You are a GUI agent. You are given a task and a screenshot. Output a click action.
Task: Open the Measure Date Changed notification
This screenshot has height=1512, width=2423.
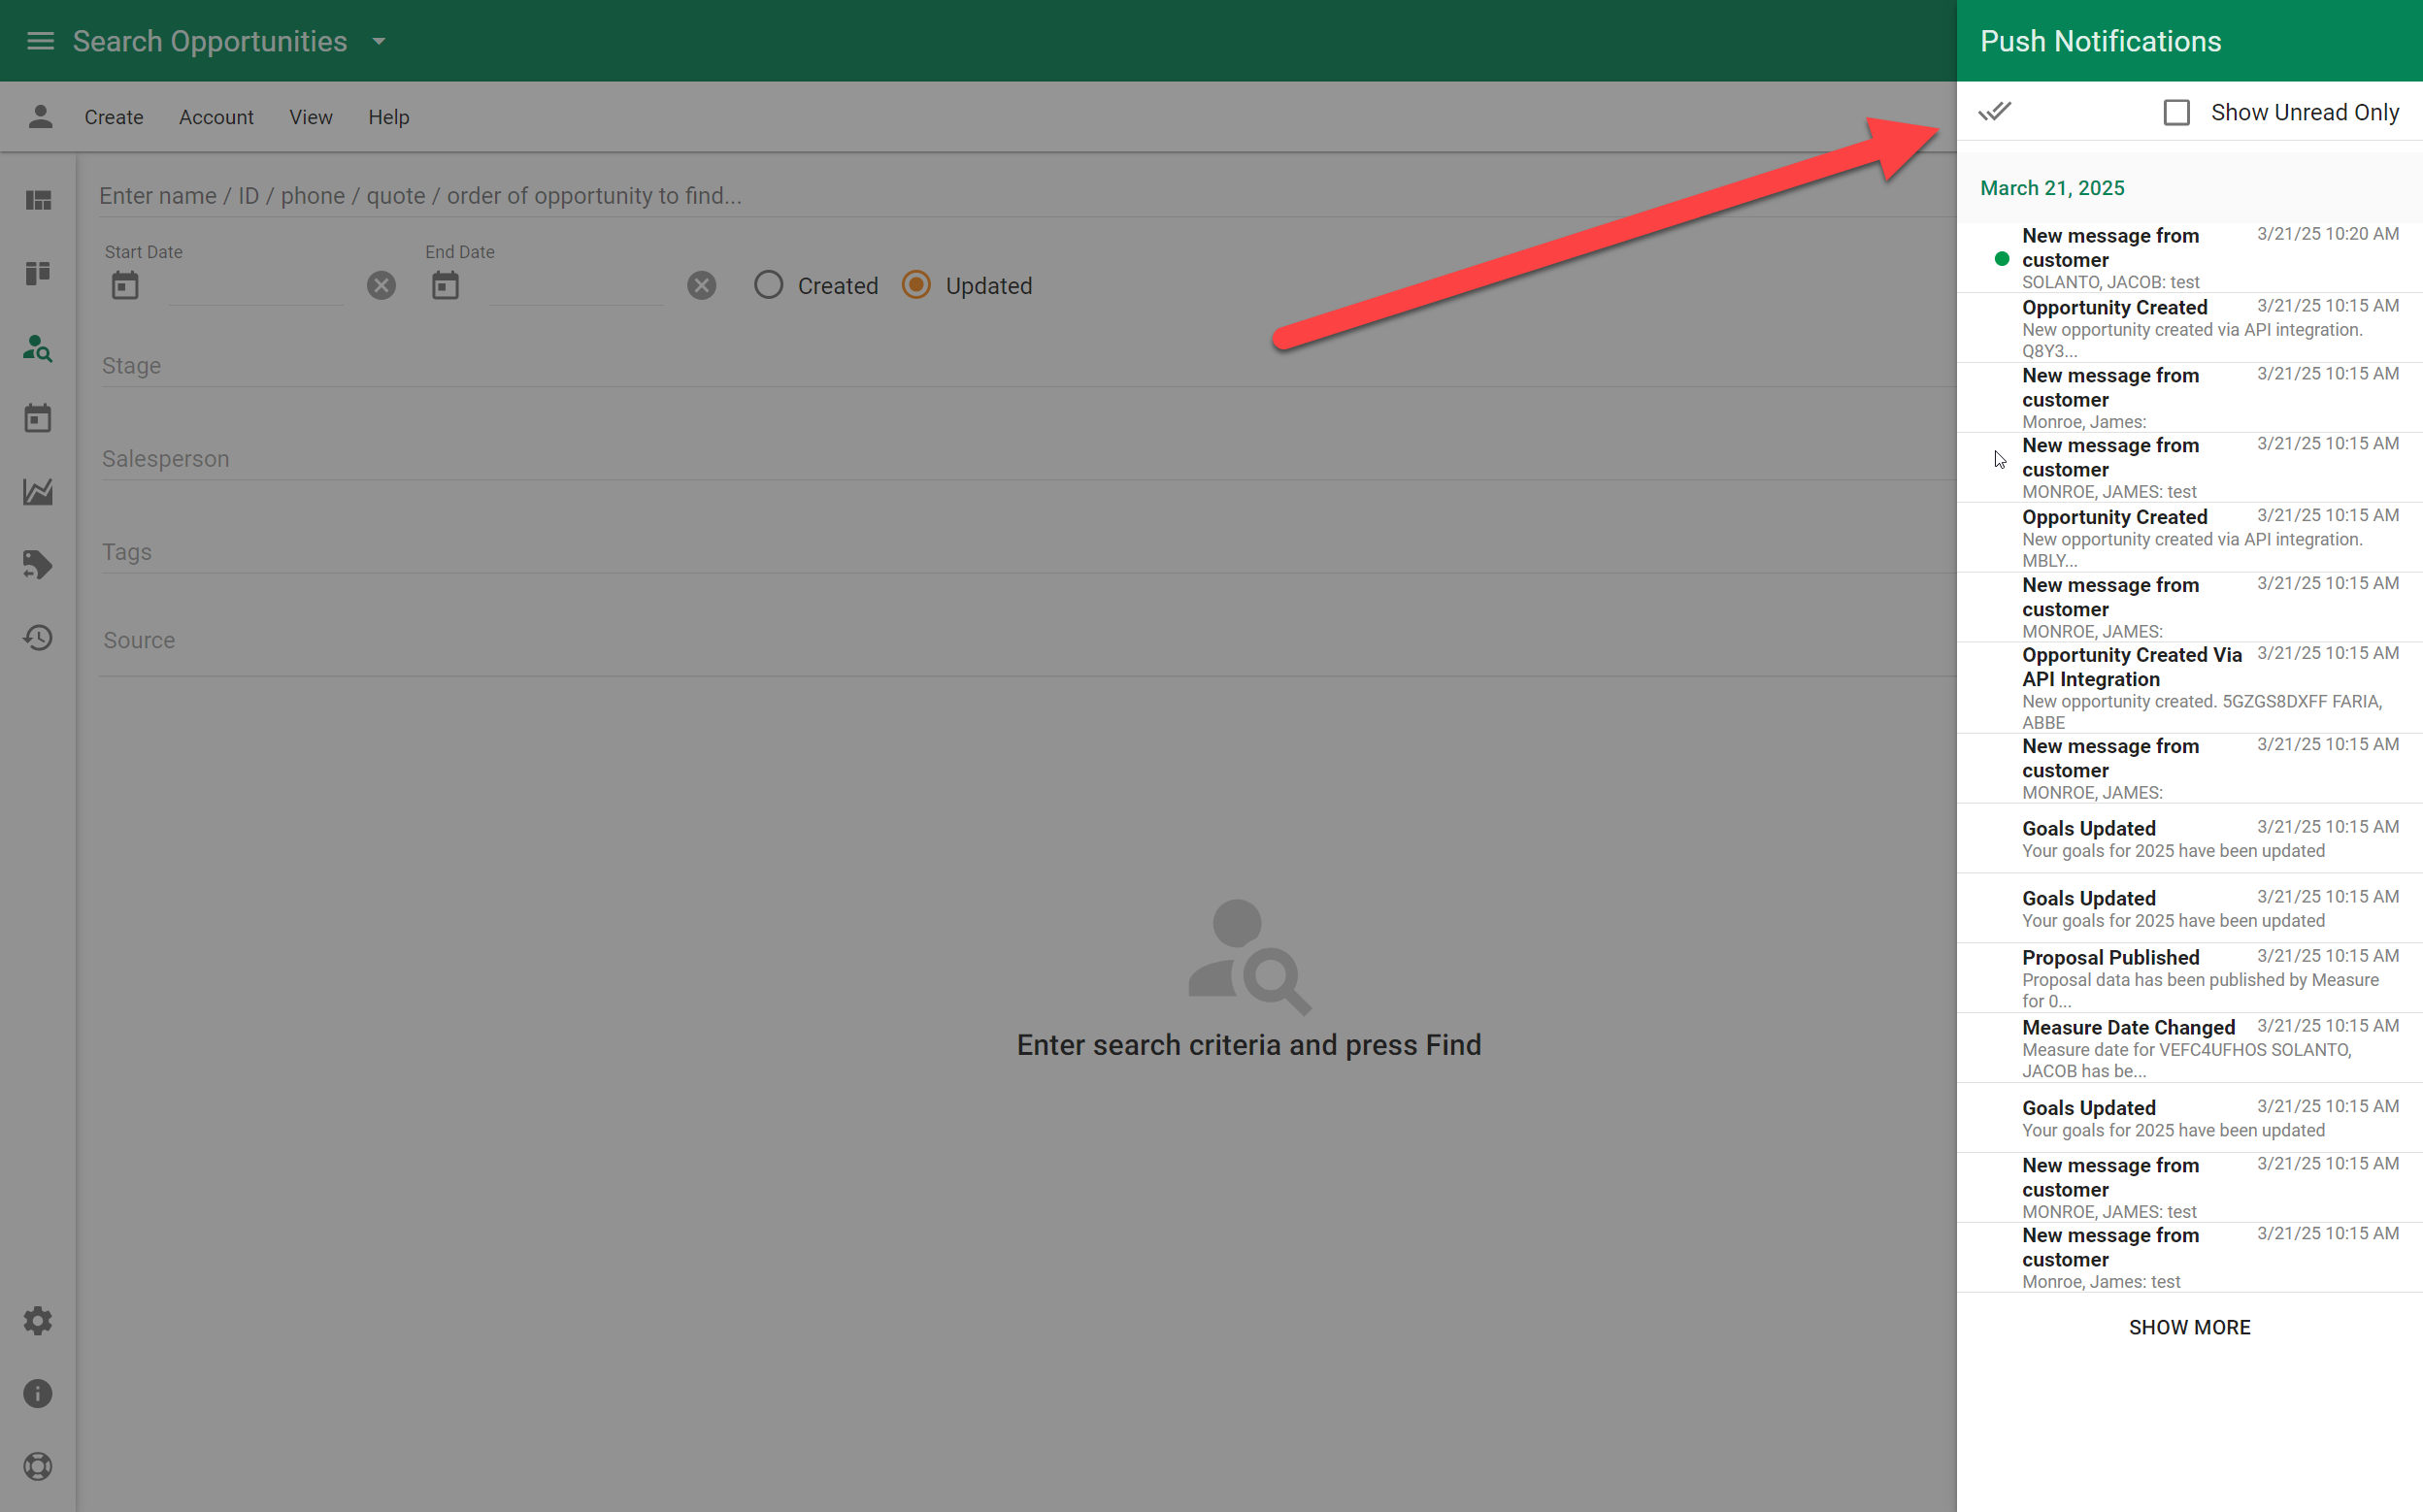click(x=2190, y=1048)
